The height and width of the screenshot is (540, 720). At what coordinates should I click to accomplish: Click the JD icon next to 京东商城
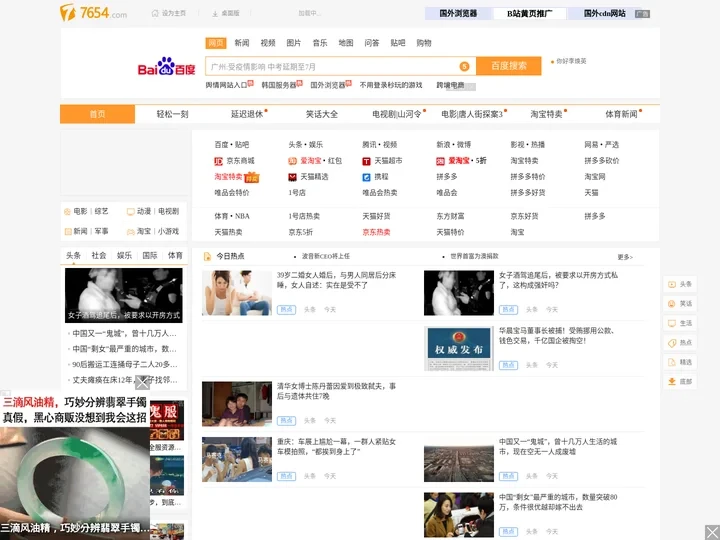pyautogui.click(x=219, y=161)
